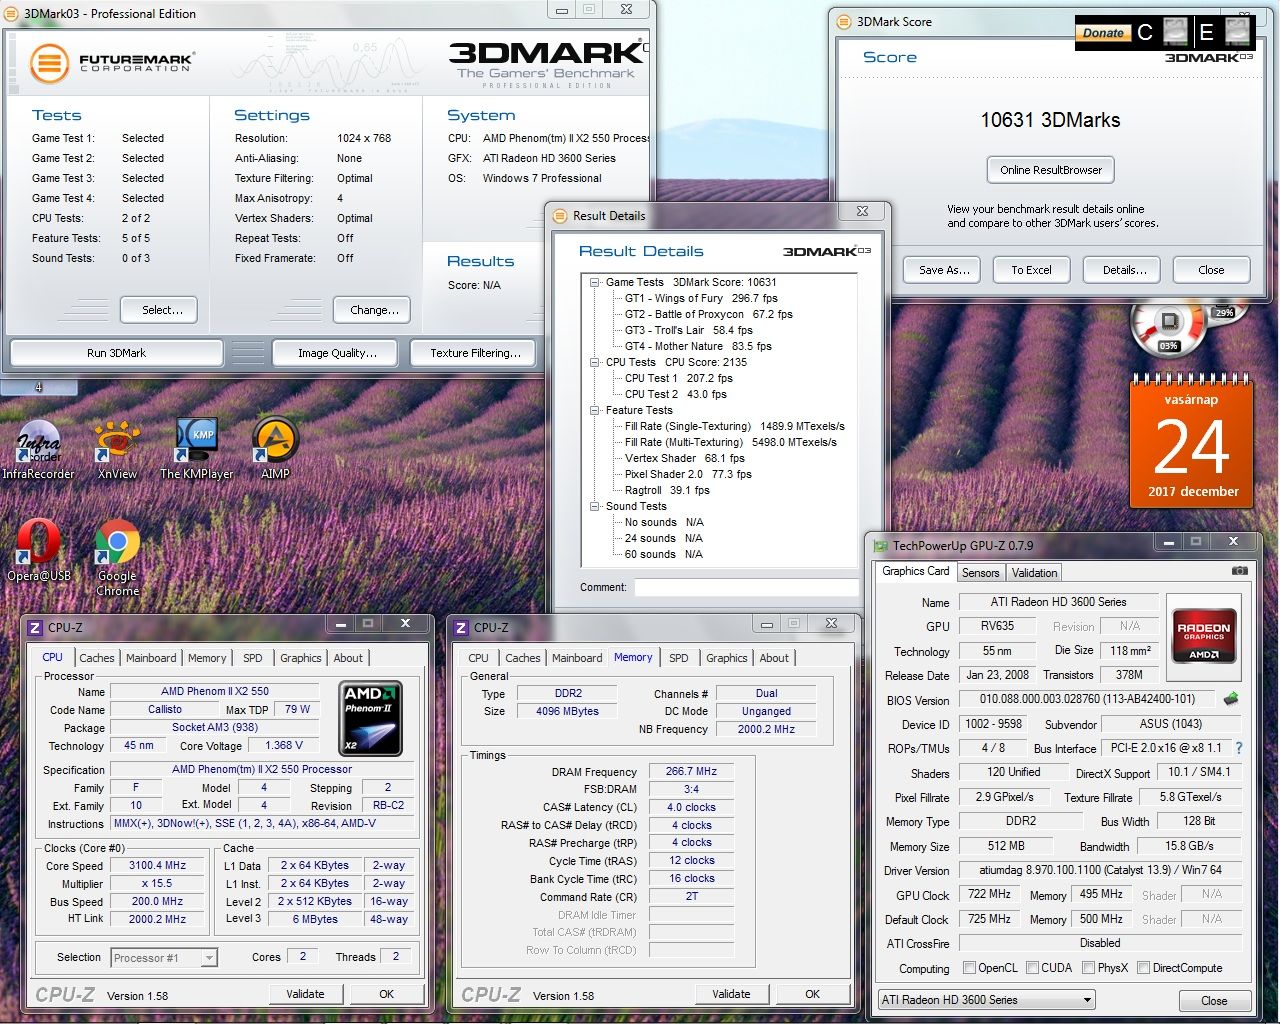
Task: Click bus interface question mark in GPU-Z
Action: point(1239,748)
